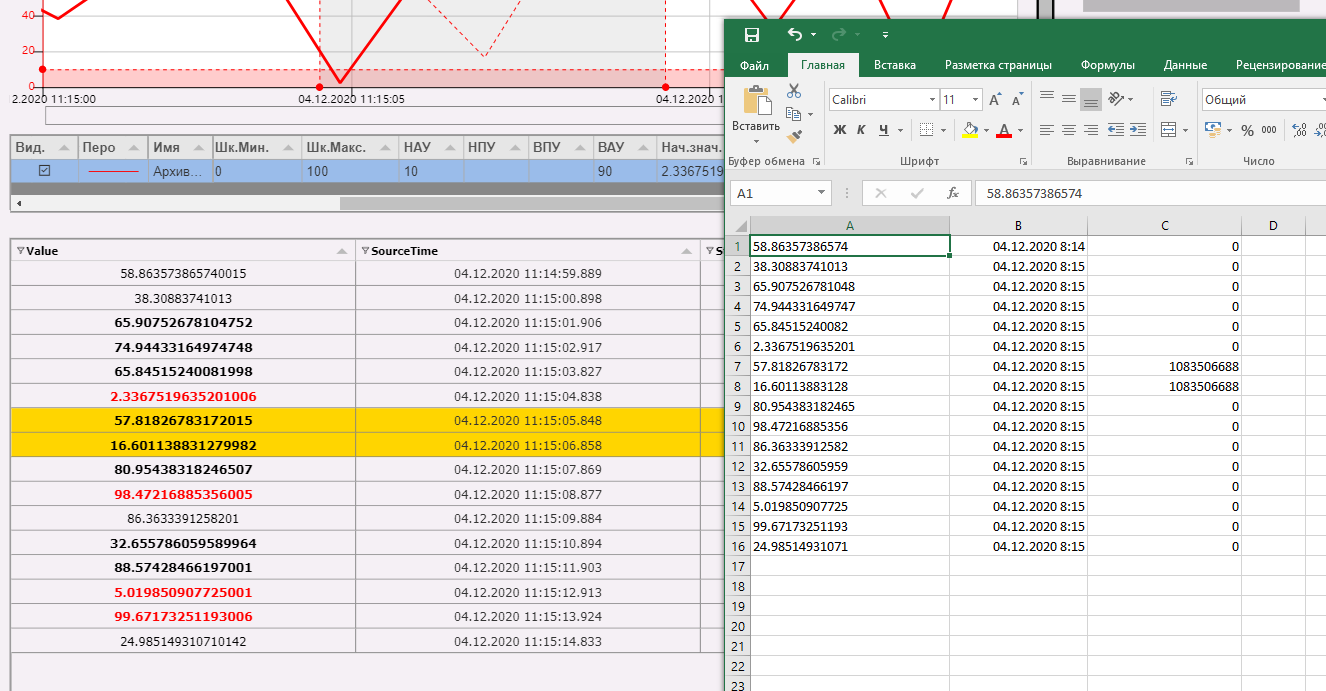Click the Файл button in Excel
Image resolution: width=1326 pixels, height=691 pixels.
pyautogui.click(x=754, y=65)
